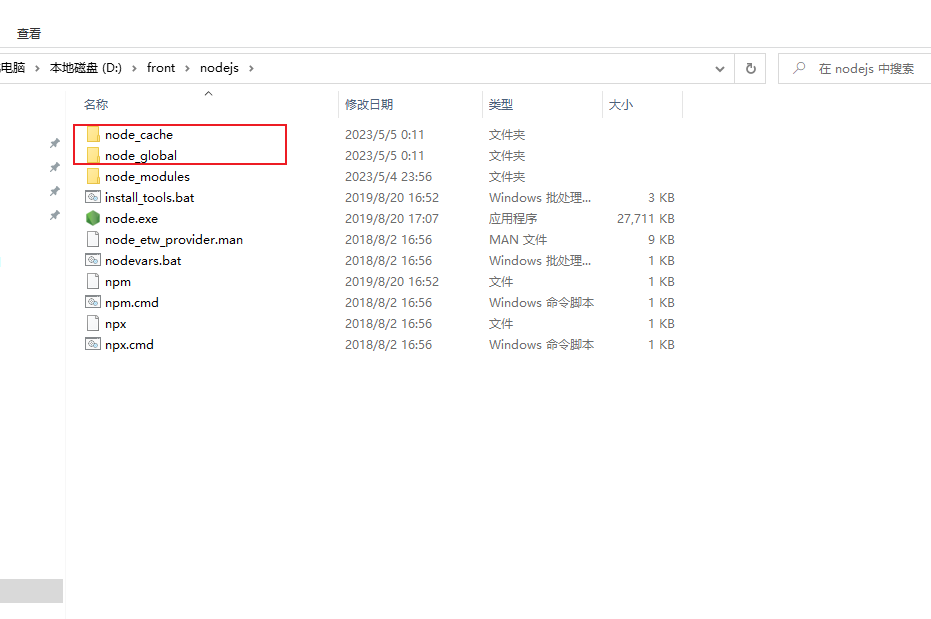Select file name nodevars.bat

[x=143, y=261]
